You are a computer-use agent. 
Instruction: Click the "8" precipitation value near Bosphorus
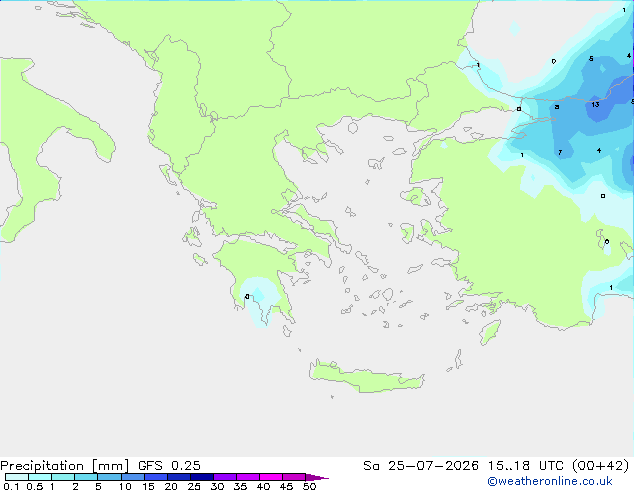click(x=557, y=107)
